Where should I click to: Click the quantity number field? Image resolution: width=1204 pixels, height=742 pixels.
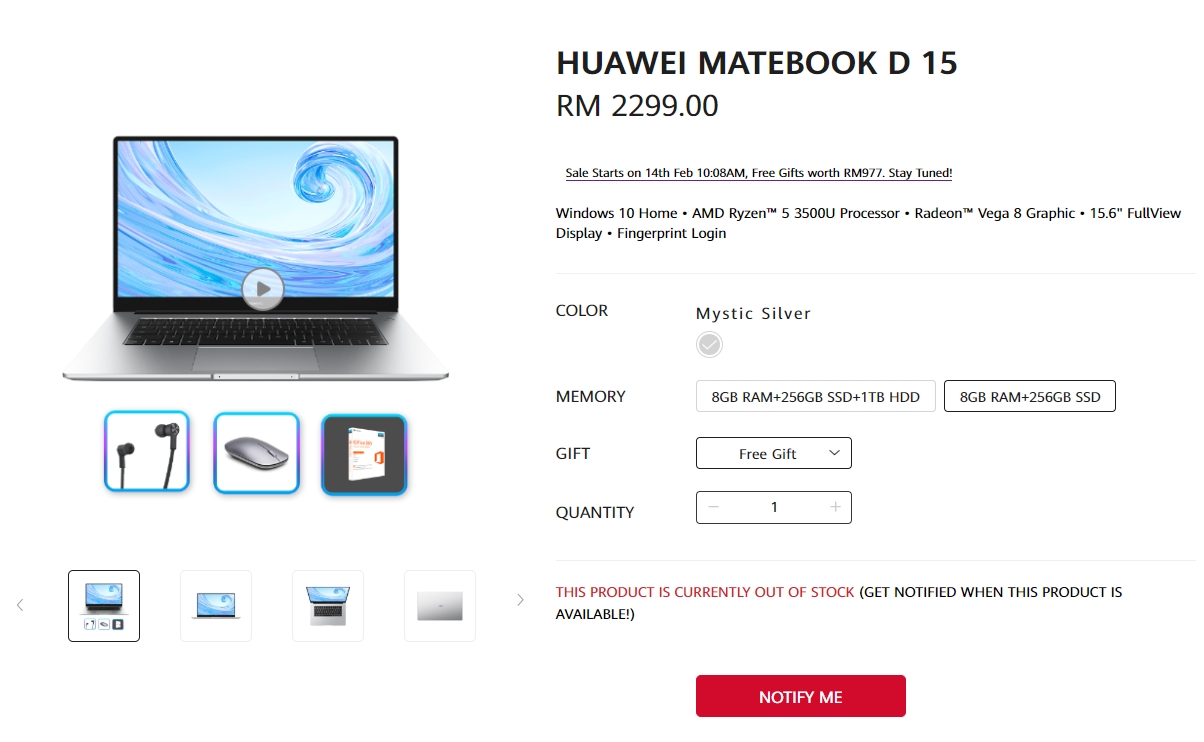tap(774, 507)
